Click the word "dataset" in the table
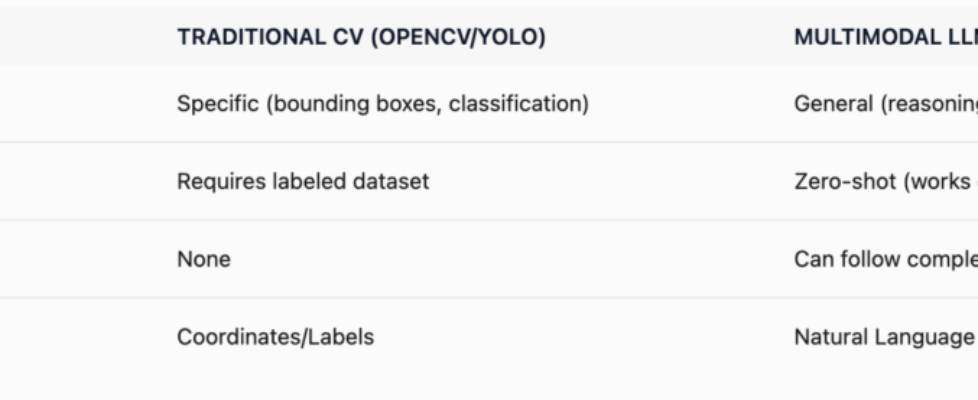 point(395,181)
